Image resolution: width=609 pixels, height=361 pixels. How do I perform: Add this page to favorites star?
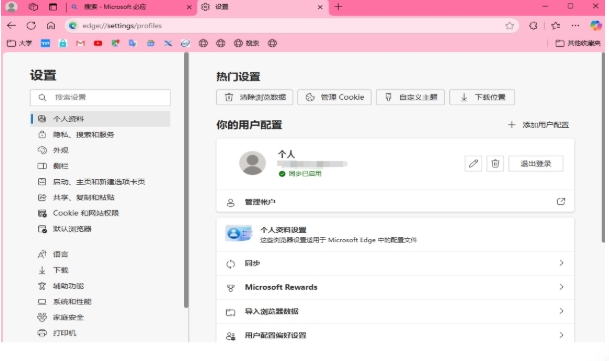[x=510, y=26]
